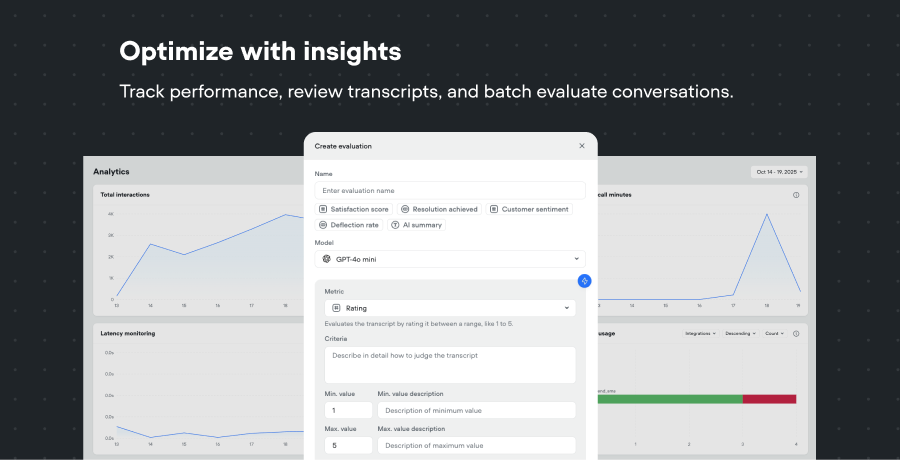900x460 pixels.
Task: Change the Descending sort dropdown
Action: coord(740,334)
